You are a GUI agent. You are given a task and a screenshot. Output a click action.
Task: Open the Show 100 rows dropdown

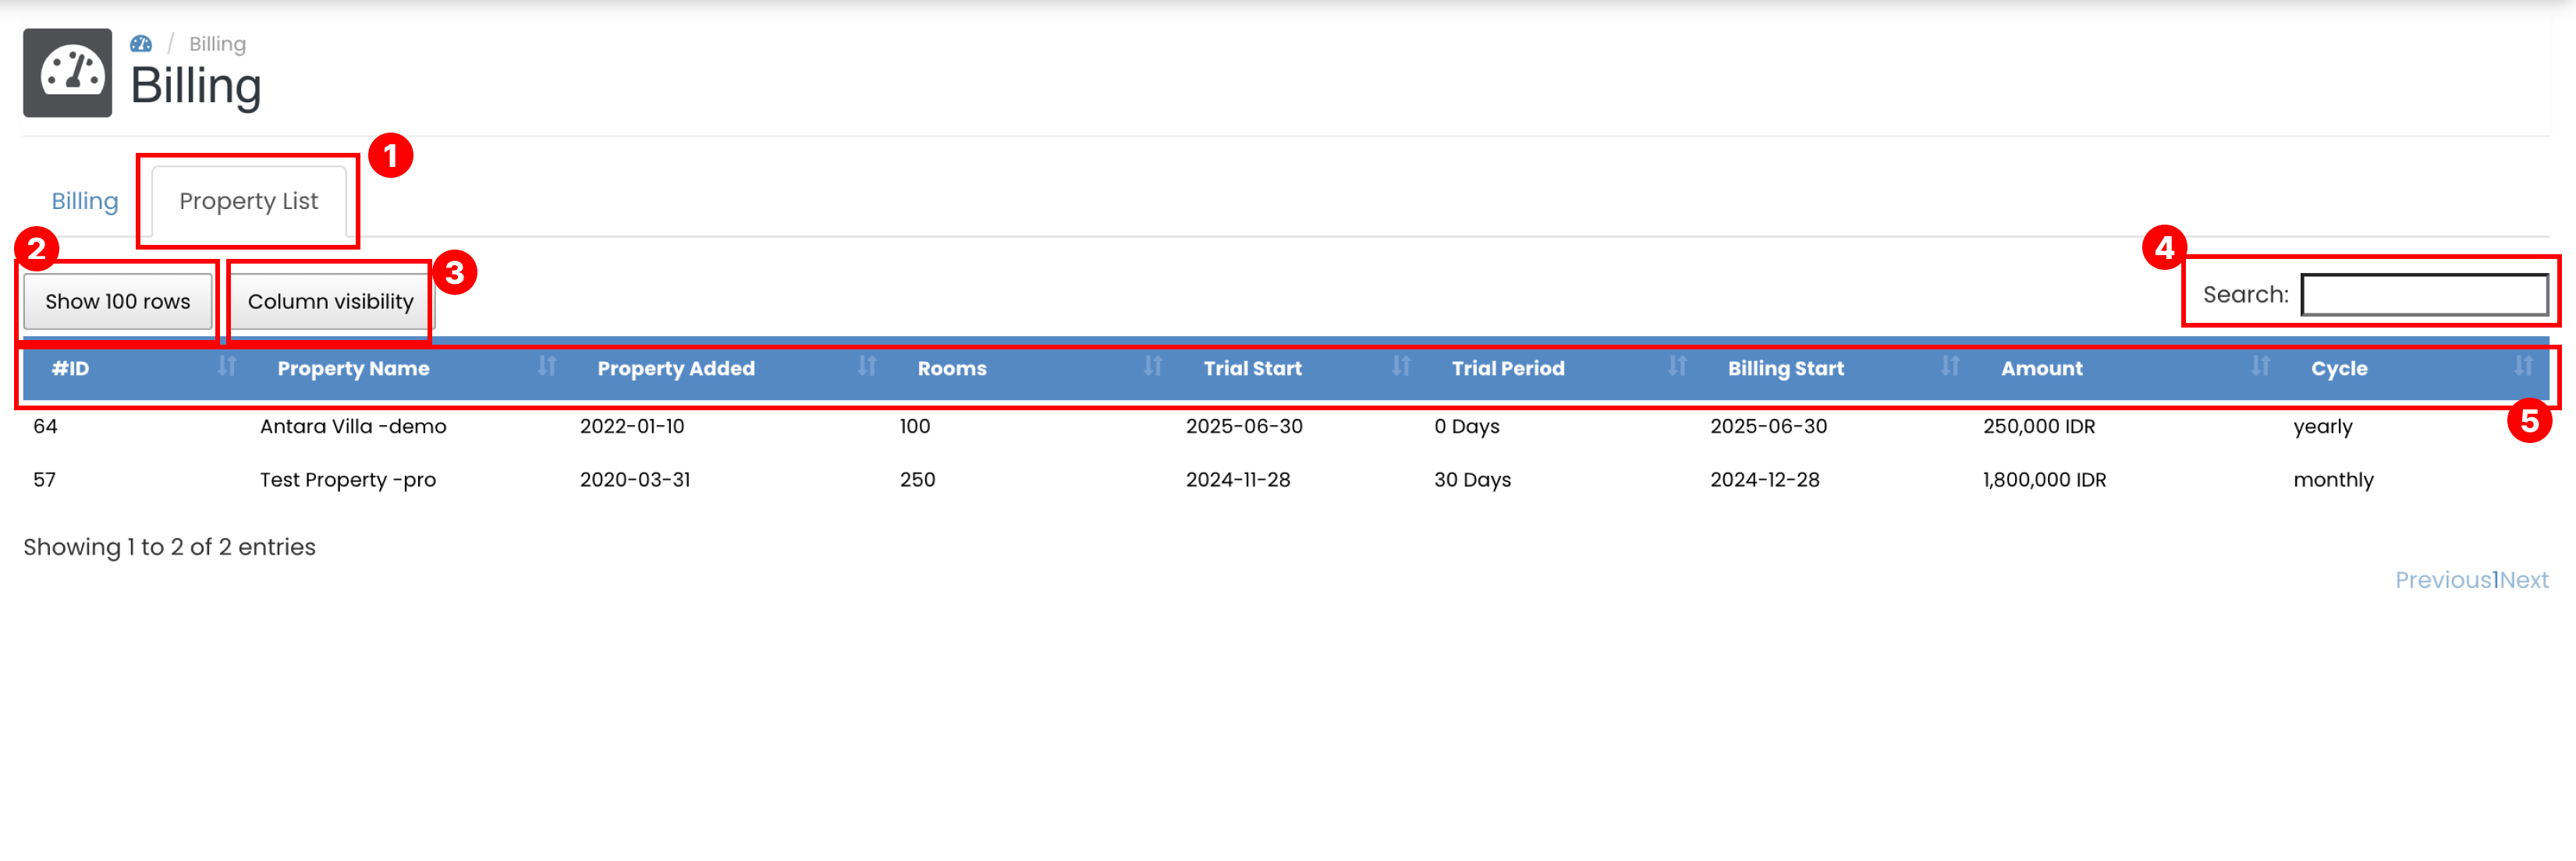[x=118, y=301]
